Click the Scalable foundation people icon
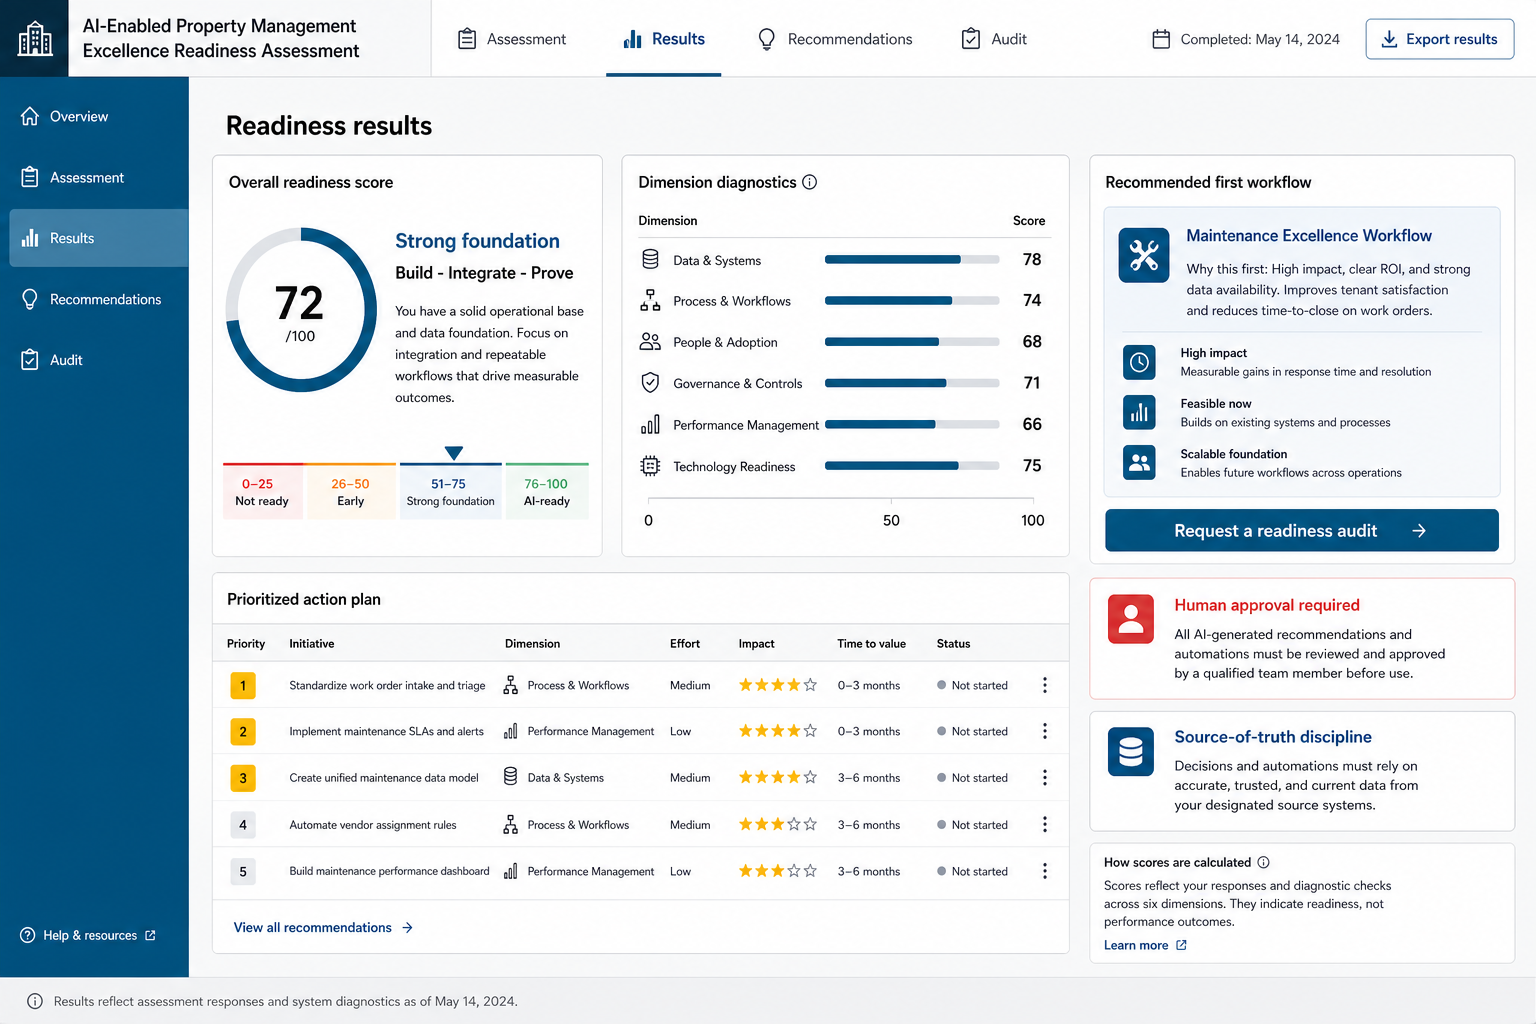The height and width of the screenshot is (1024, 1536). [x=1139, y=462]
